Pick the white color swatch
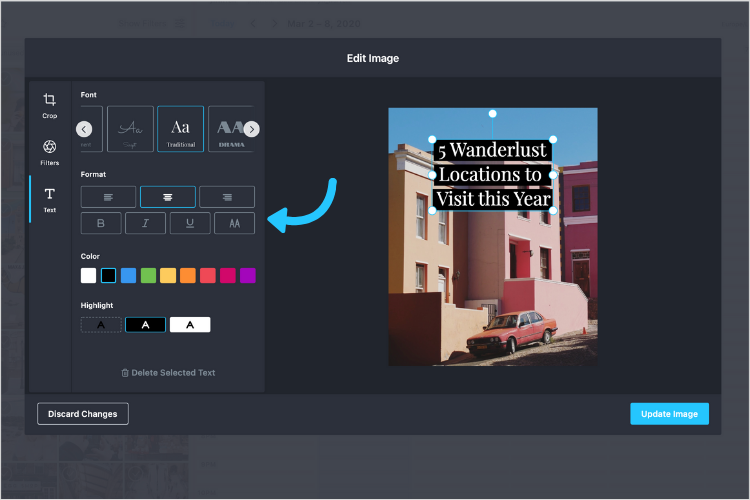Viewport: 750px width, 500px height. [x=88, y=275]
